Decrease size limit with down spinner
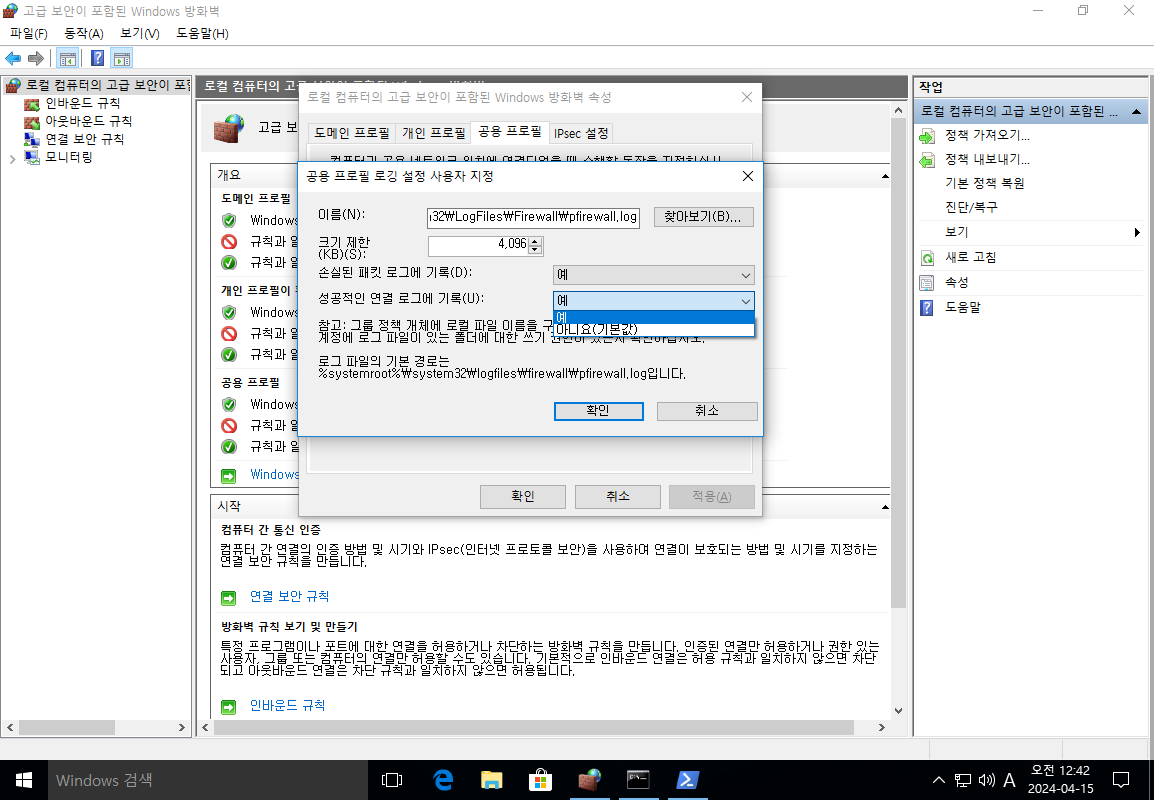The image size is (1154, 800). [x=536, y=250]
